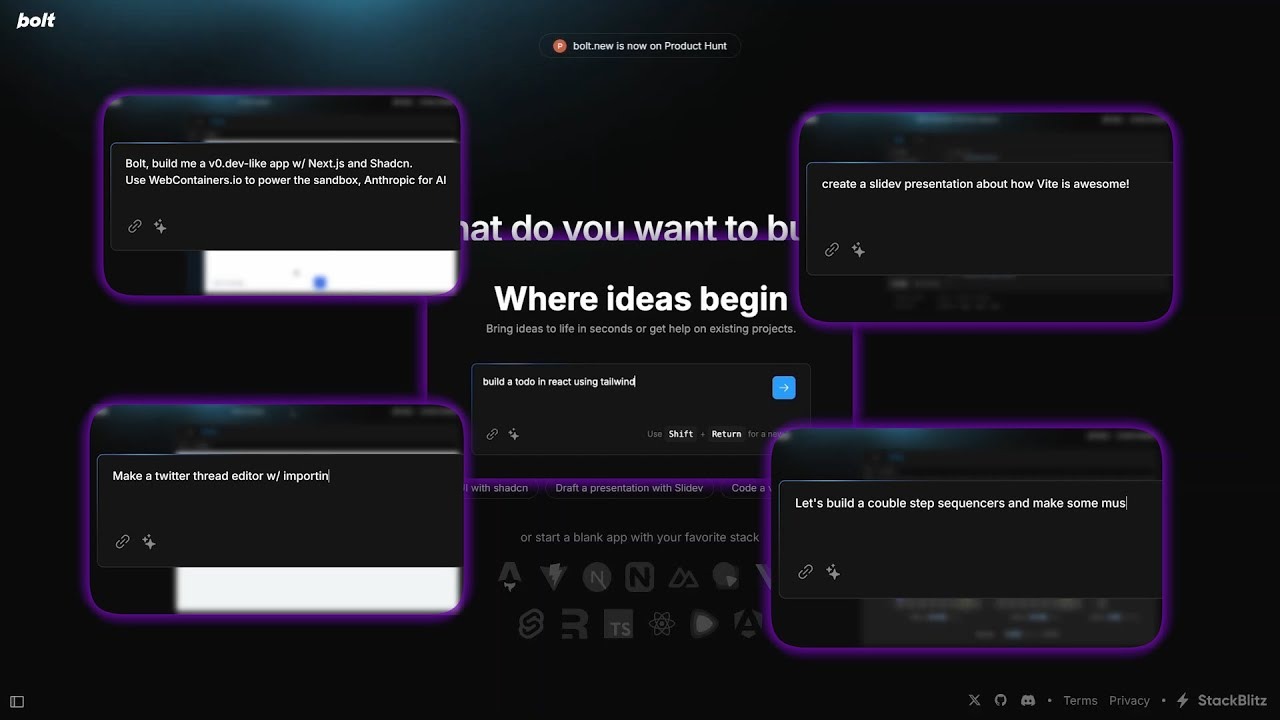The height and width of the screenshot is (720, 1280).
Task: Open the bolt.new Product Hunt announcement
Action: (x=640, y=46)
